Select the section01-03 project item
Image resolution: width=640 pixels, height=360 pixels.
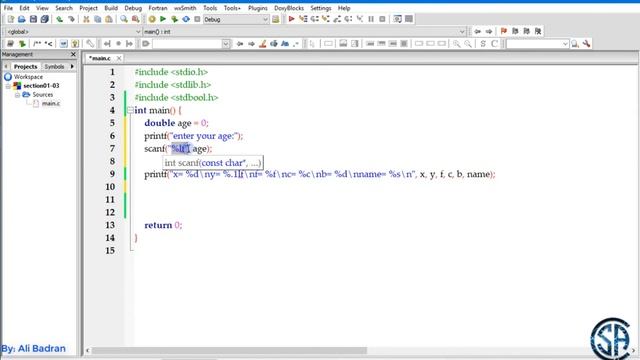point(41,86)
